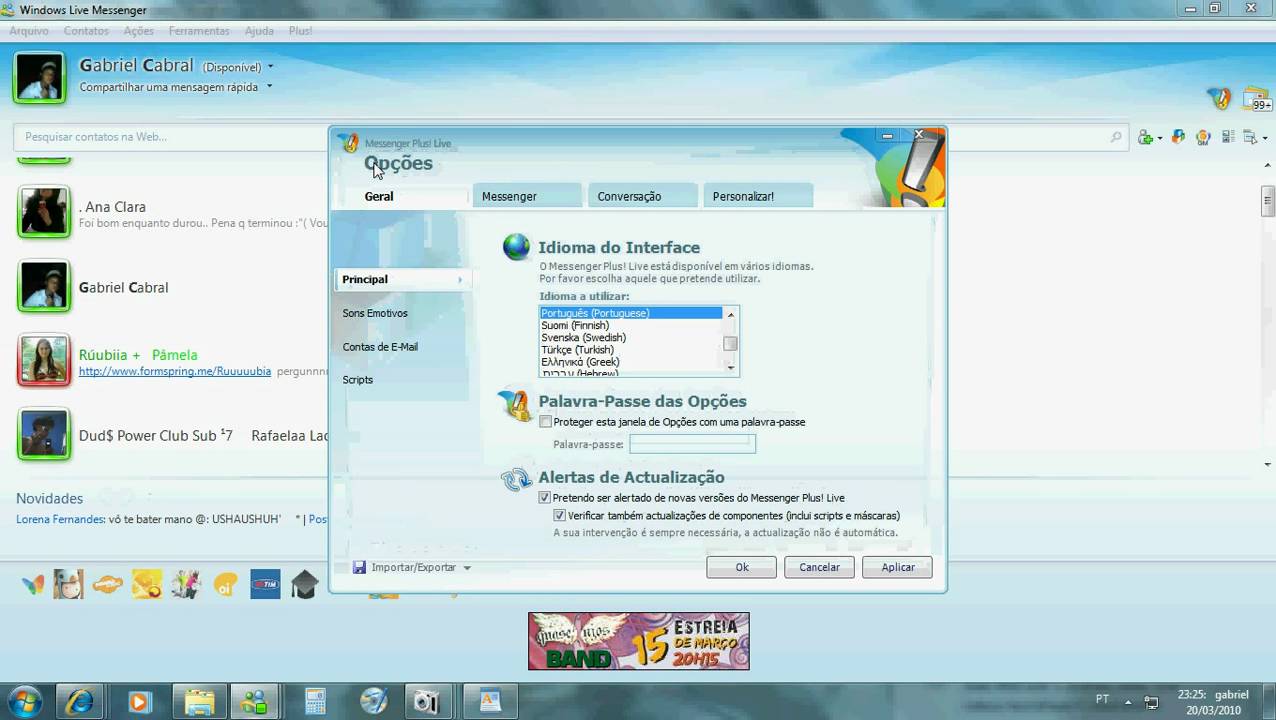Open the Importar/Exportar dropdown
This screenshot has width=1276, height=720.
pyautogui.click(x=412, y=567)
